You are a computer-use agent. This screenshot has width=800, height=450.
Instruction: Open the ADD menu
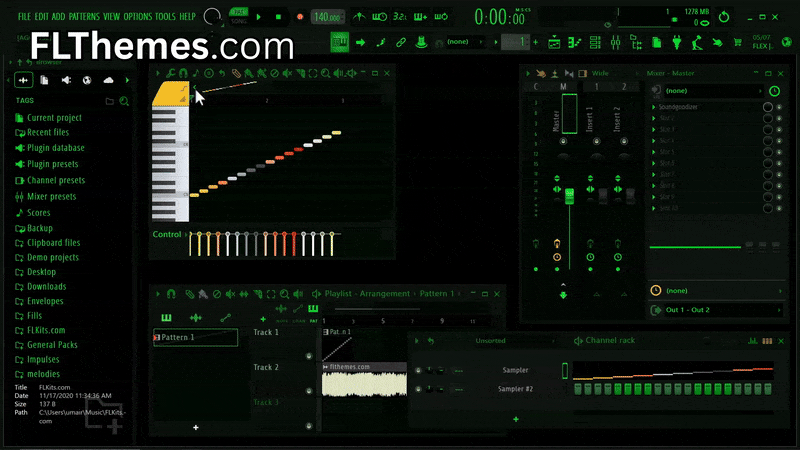pos(58,17)
